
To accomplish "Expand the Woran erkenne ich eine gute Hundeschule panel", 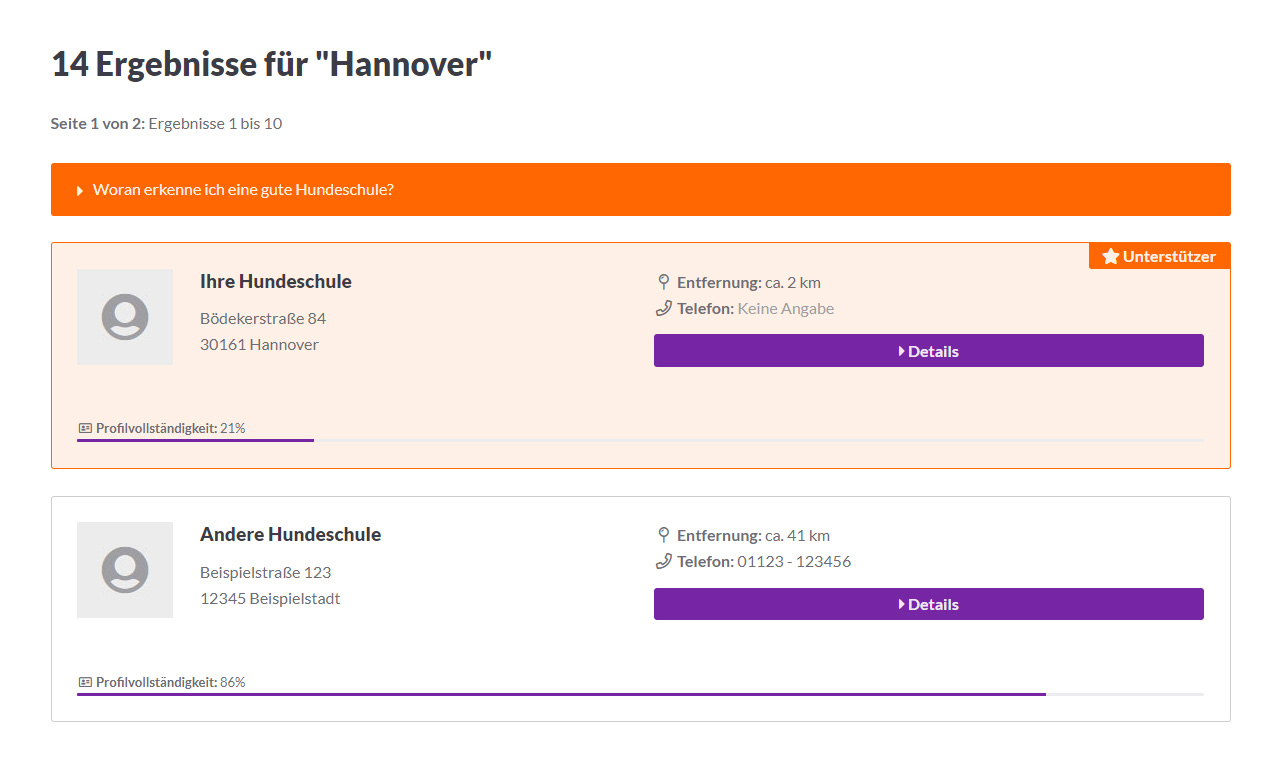I will (x=243, y=189).
